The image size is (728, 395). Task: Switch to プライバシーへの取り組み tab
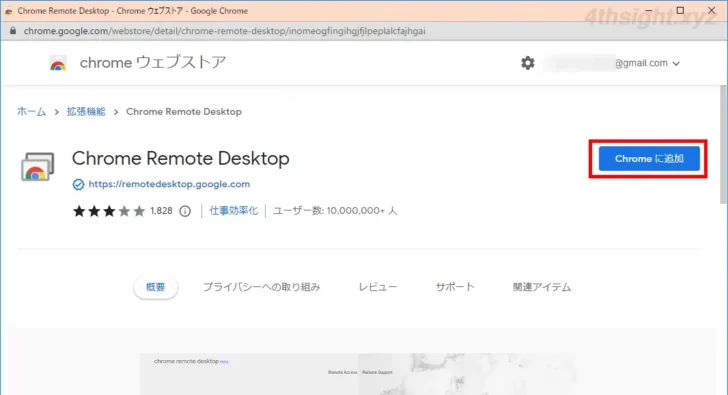pyautogui.click(x=261, y=287)
